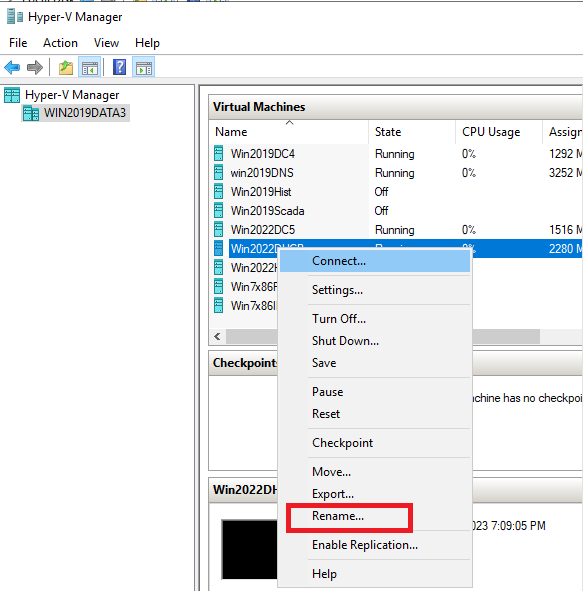The image size is (583, 591).
Task: Open the View menu
Action: 106,43
